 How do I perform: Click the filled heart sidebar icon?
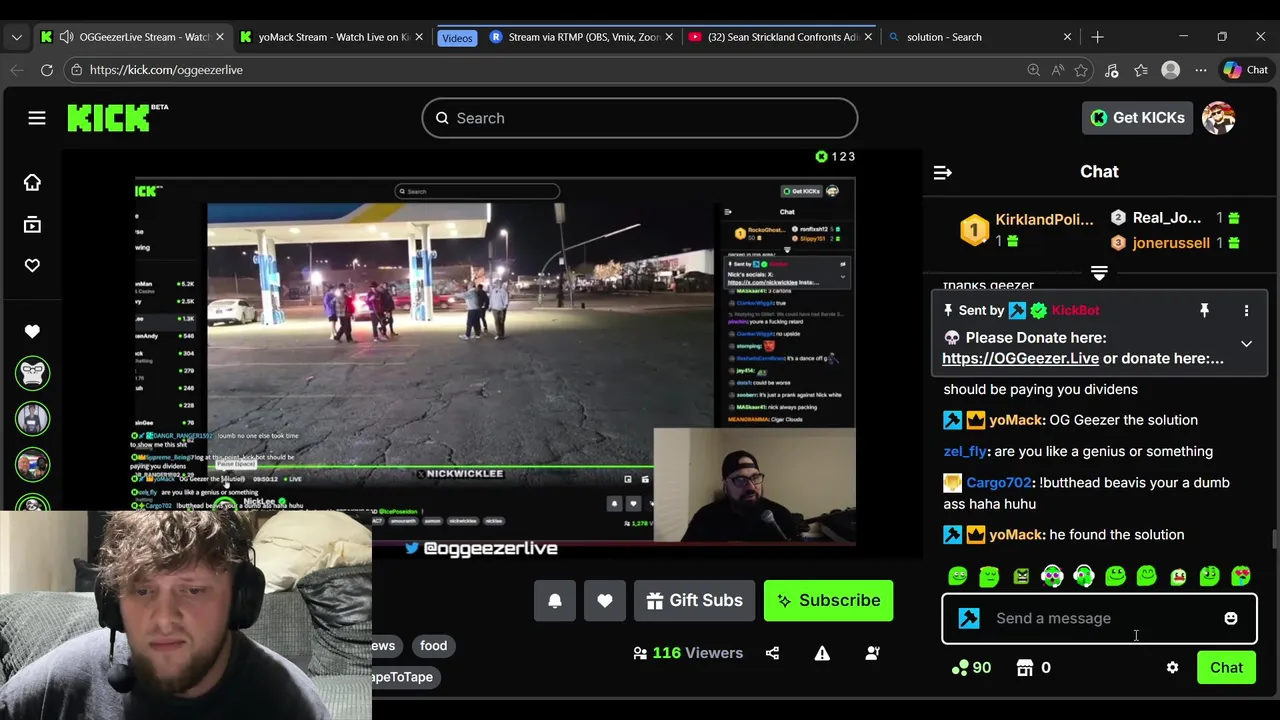[32, 331]
